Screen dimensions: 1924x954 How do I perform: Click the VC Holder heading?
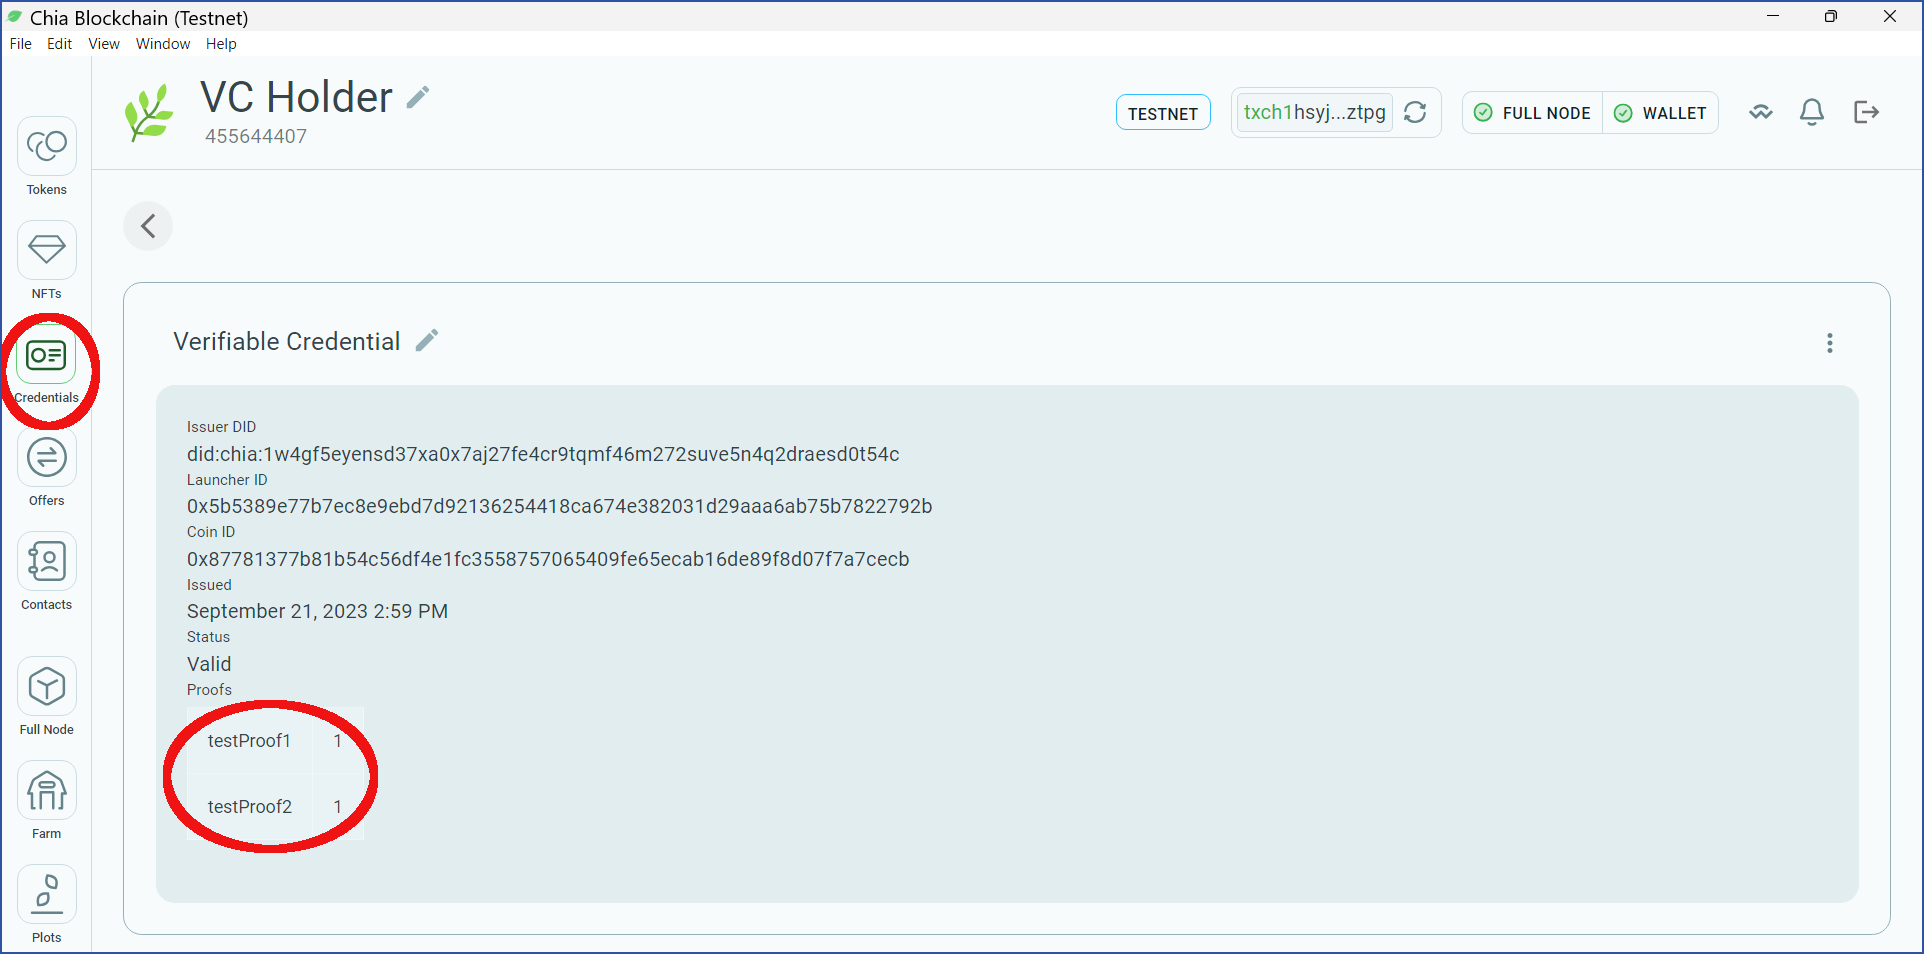(296, 97)
